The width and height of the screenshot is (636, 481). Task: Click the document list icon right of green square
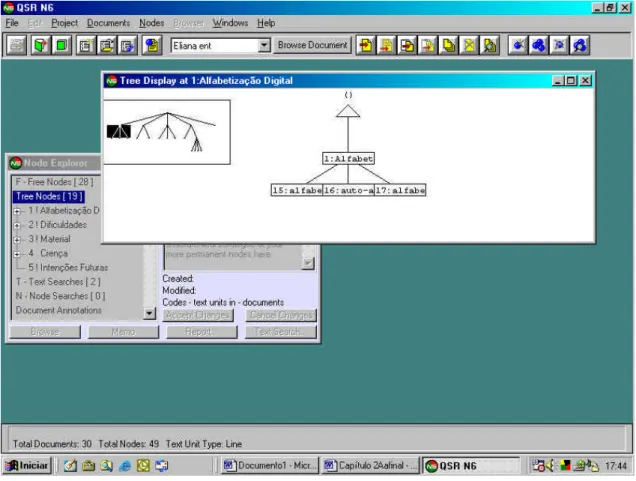coord(86,45)
